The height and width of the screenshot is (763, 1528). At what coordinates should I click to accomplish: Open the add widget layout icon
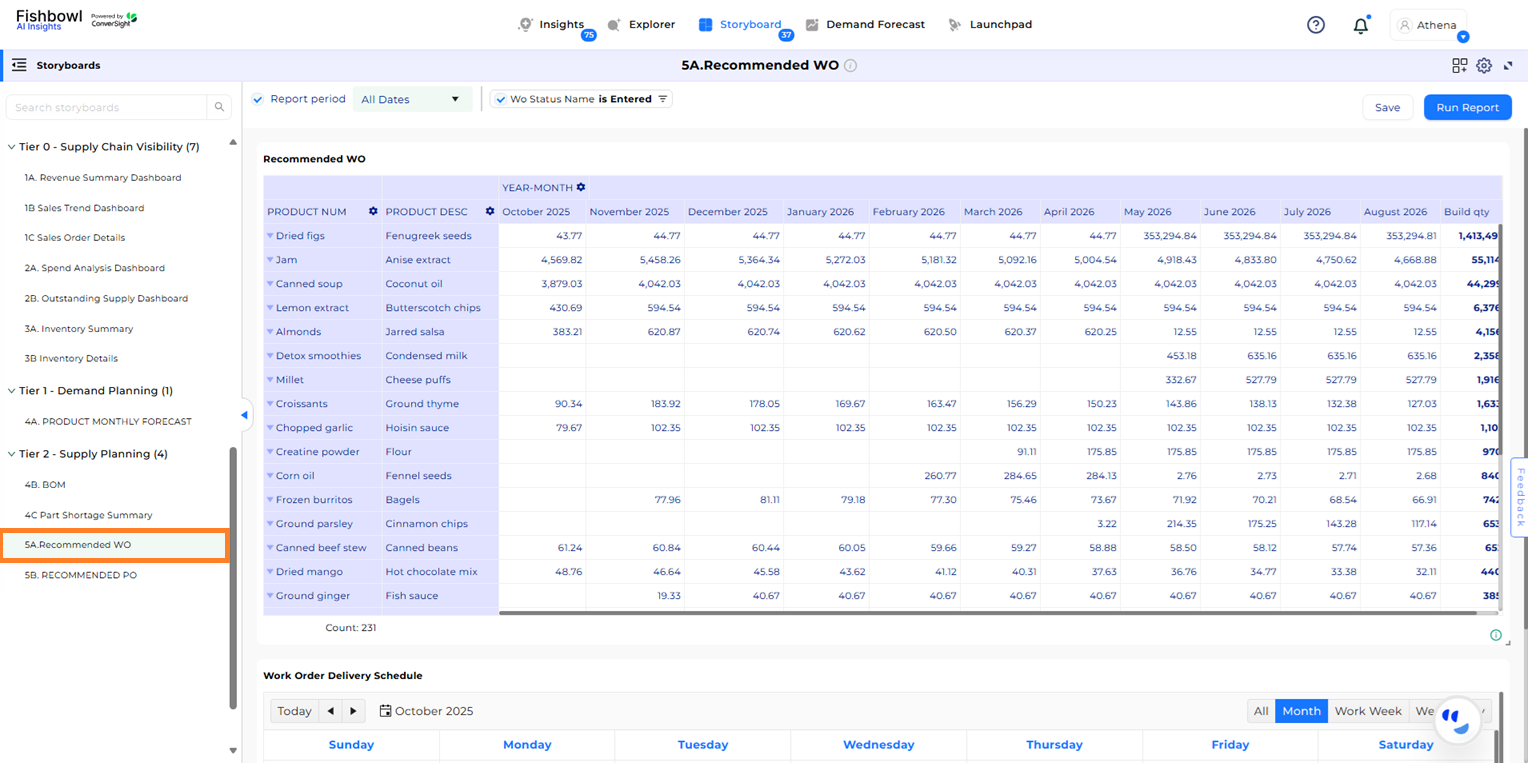(x=1460, y=65)
